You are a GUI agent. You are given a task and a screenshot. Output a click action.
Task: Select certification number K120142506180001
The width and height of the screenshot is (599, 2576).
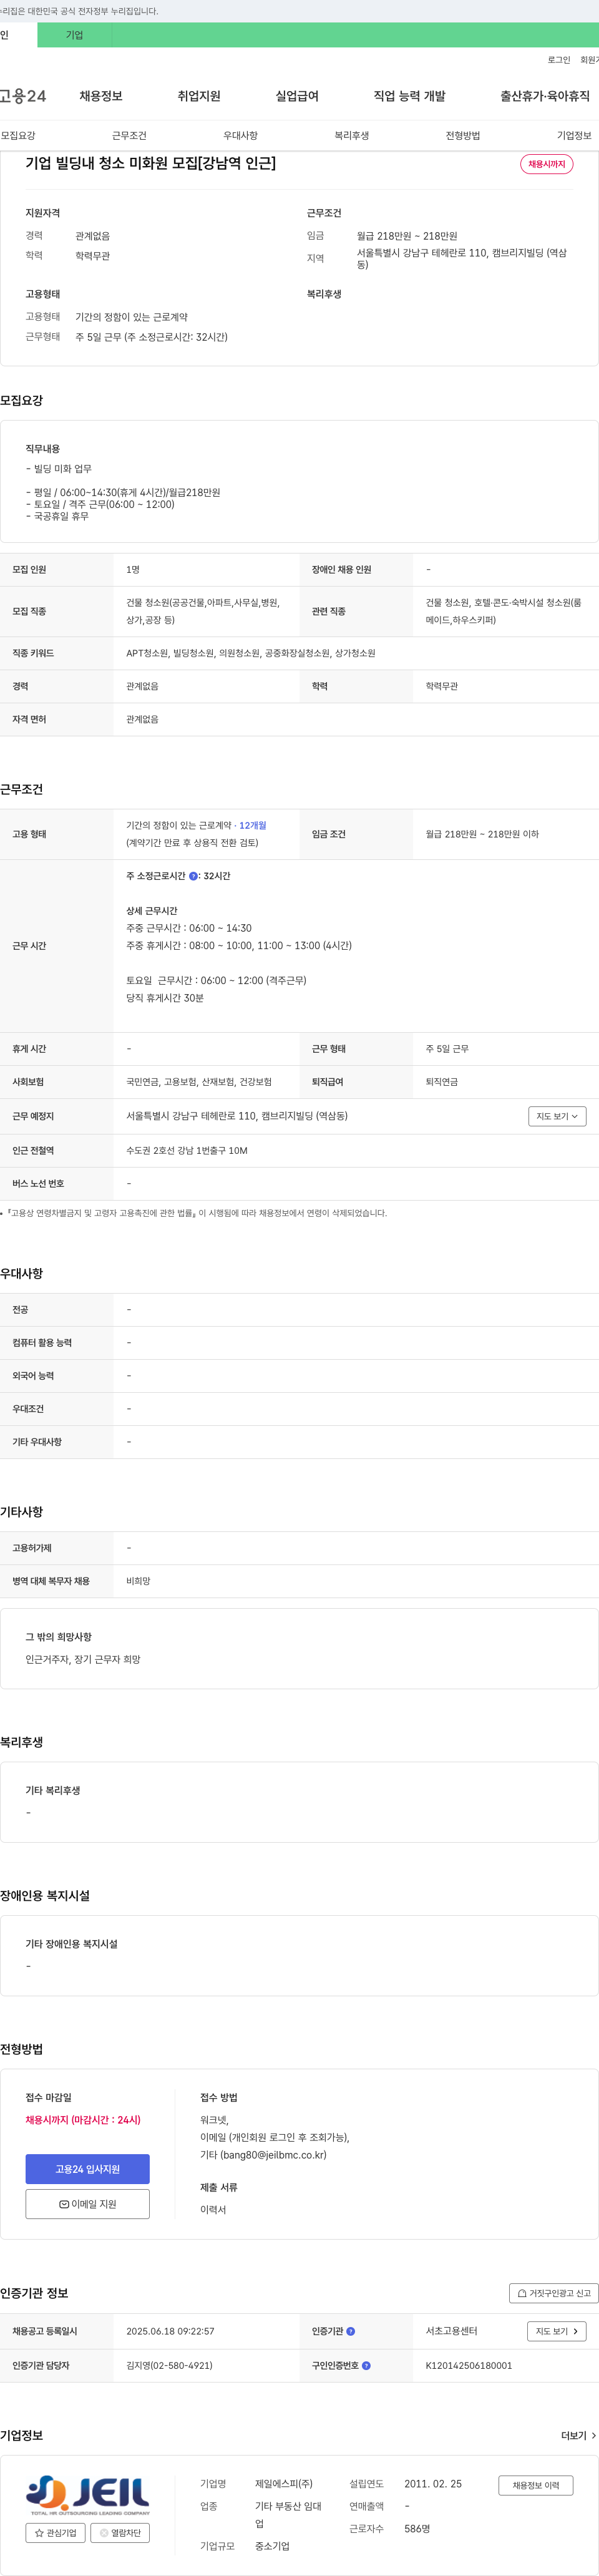click(x=469, y=2365)
